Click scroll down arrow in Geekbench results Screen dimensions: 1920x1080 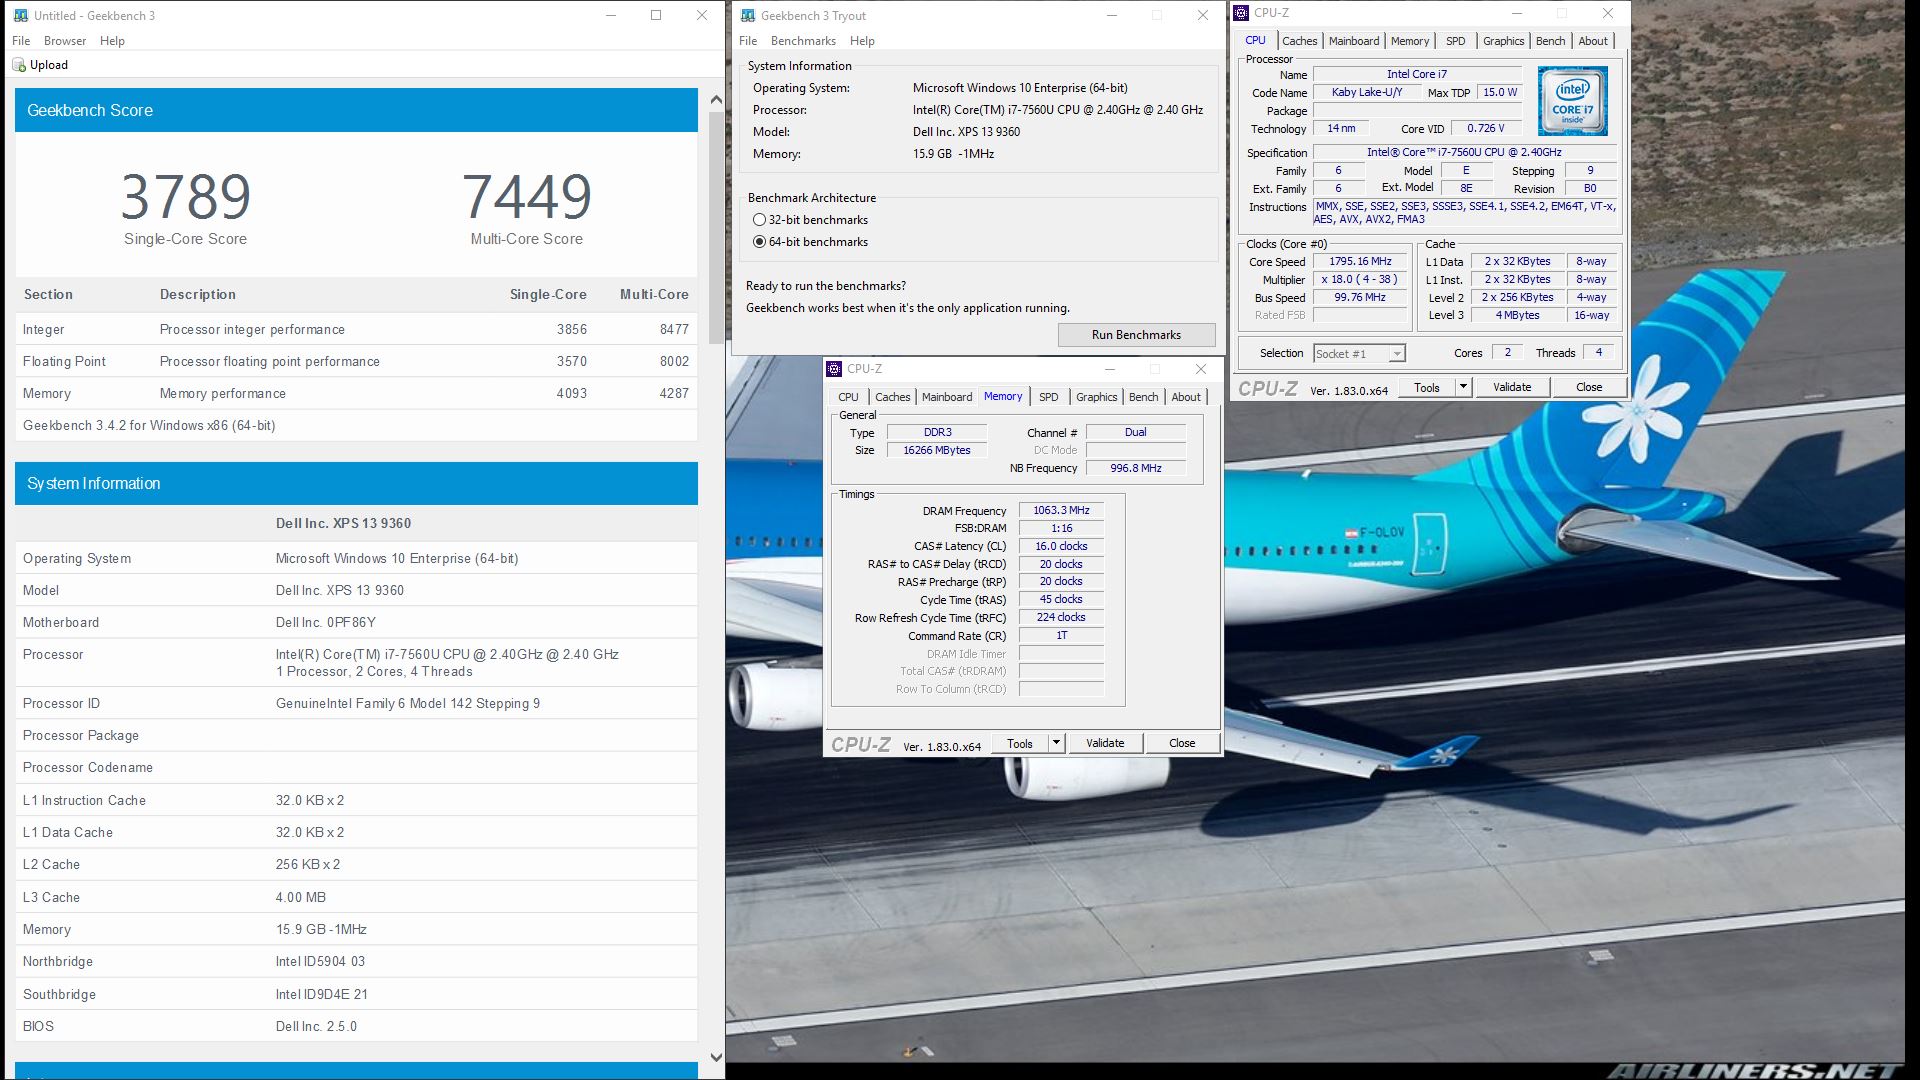click(716, 1057)
